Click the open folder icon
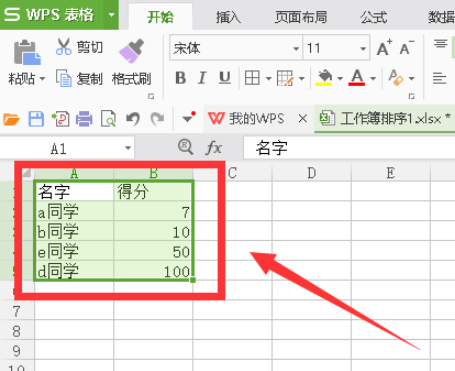 tap(11, 119)
